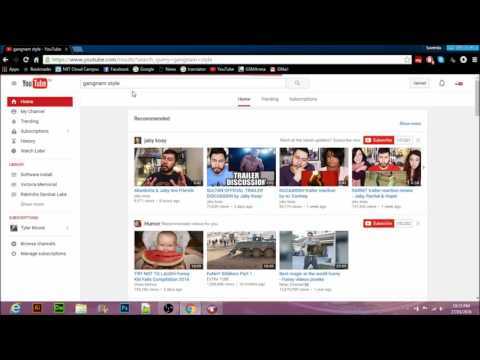Open the Jaby Koay channel name
Viewport: 480px width, 360px height.
click(x=155, y=141)
